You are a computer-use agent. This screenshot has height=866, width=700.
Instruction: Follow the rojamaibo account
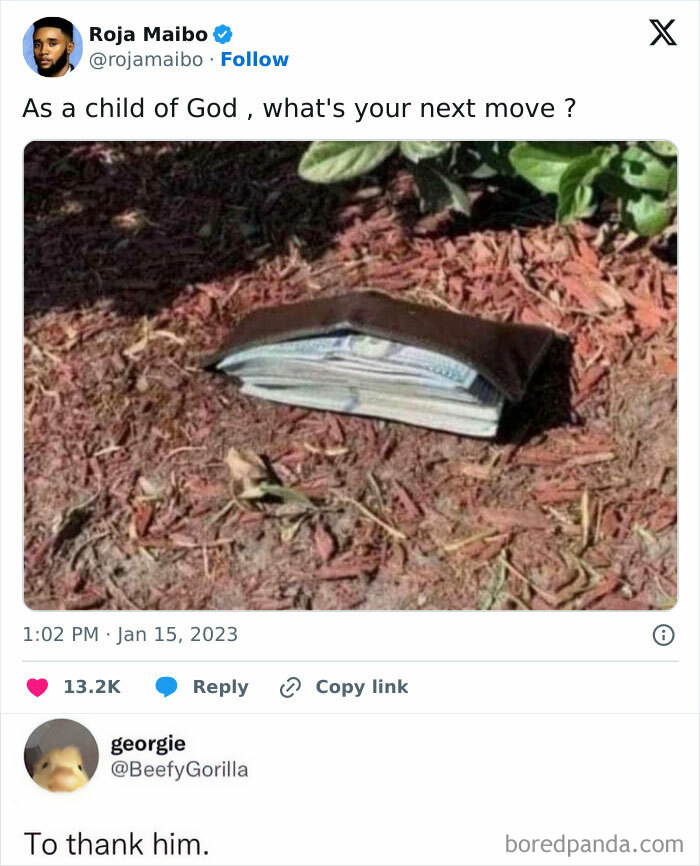[x=254, y=60]
